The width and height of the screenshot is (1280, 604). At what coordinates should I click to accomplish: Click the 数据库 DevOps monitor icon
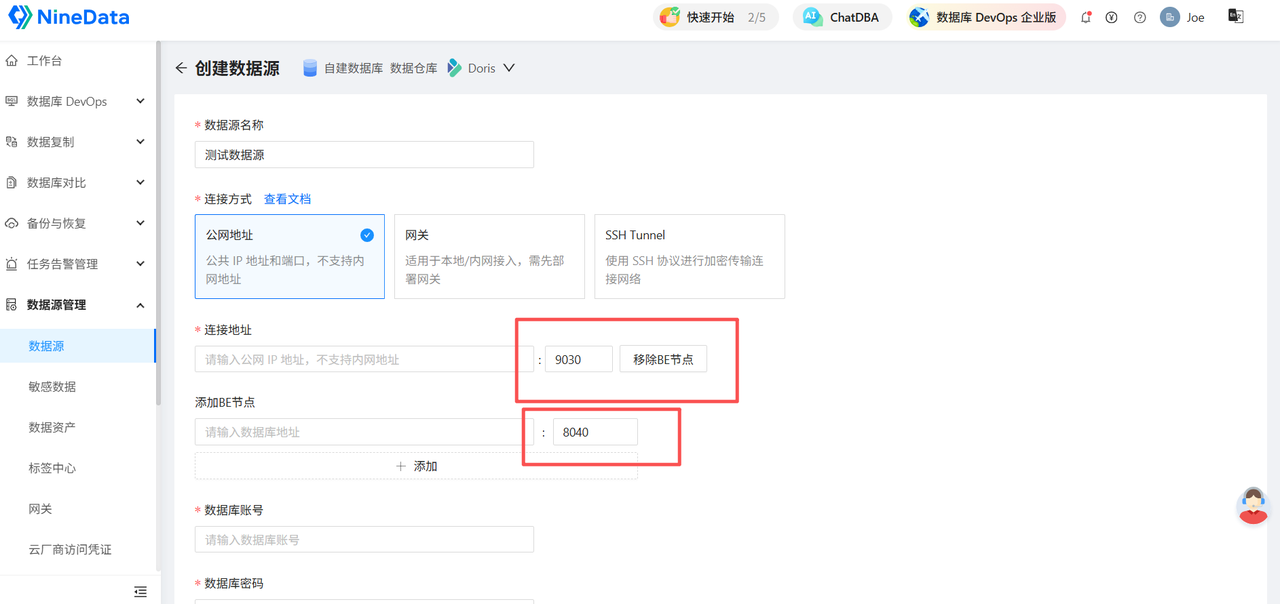12,101
